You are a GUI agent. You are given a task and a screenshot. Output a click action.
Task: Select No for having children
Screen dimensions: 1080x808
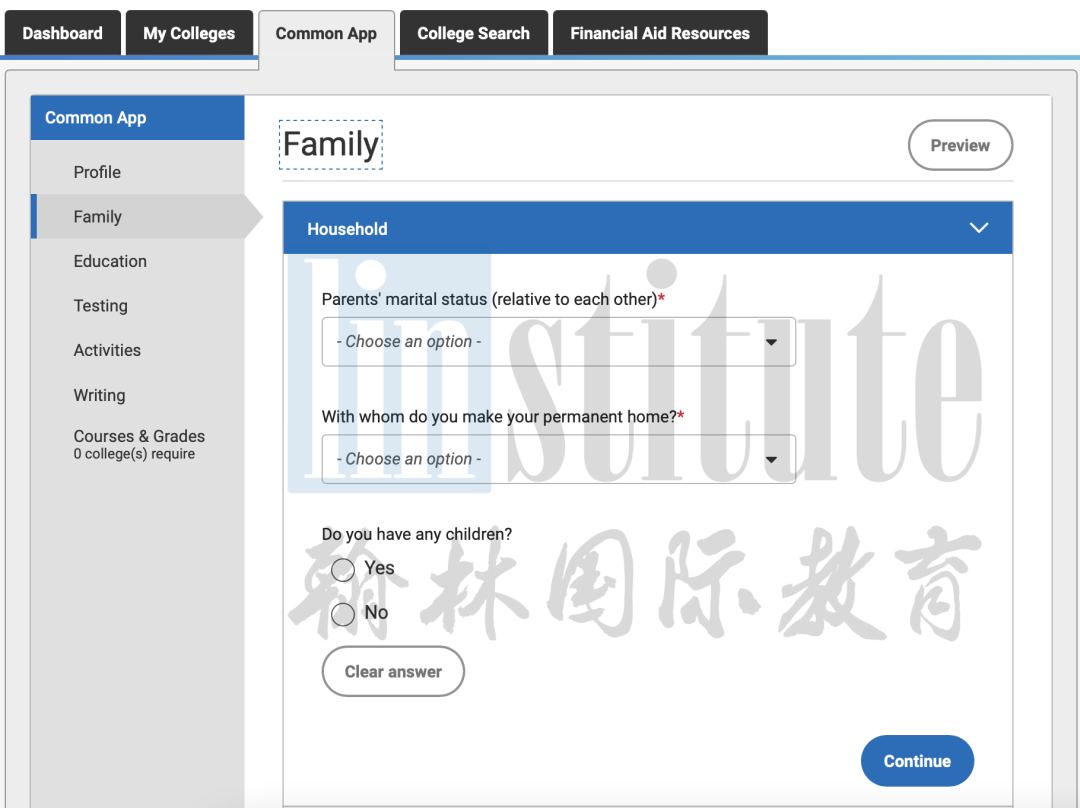[343, 614]
